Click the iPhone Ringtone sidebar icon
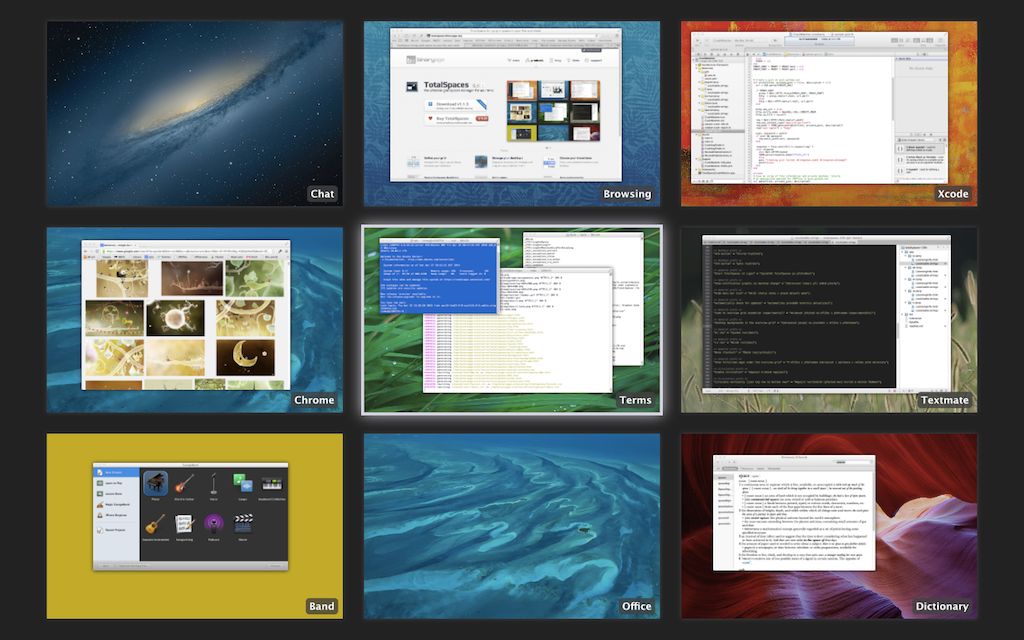Viewport: 1024px width, 640px height. tap(112, 515)
